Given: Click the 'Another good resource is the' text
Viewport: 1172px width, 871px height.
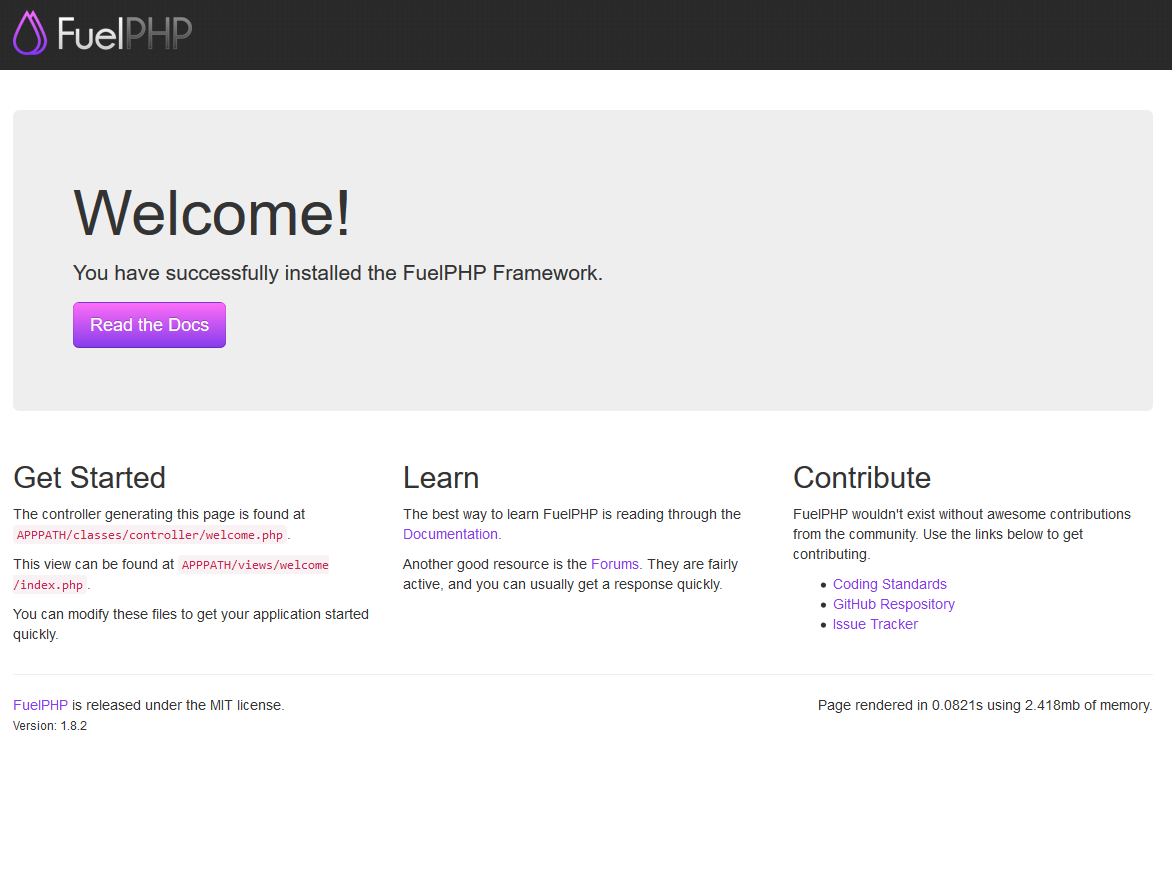Looking at the screenshot, I should point(495,564).
